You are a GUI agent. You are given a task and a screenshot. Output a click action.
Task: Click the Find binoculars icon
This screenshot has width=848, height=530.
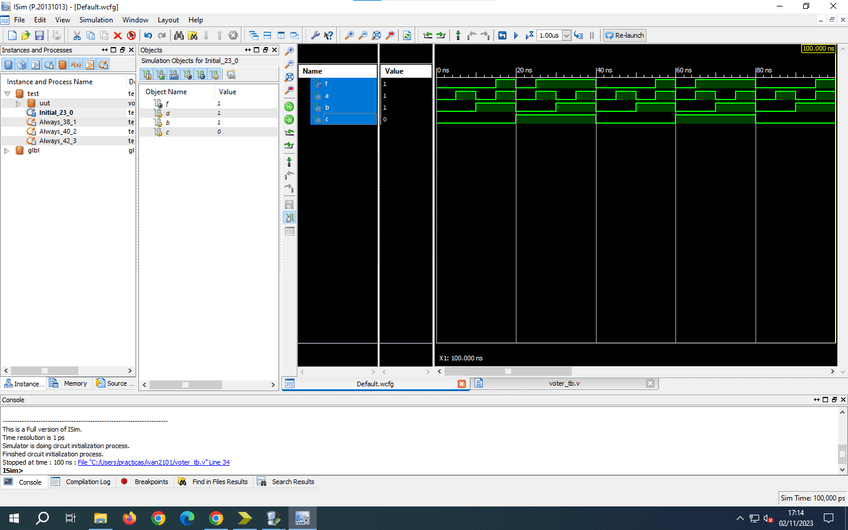(x=178, y=35)
